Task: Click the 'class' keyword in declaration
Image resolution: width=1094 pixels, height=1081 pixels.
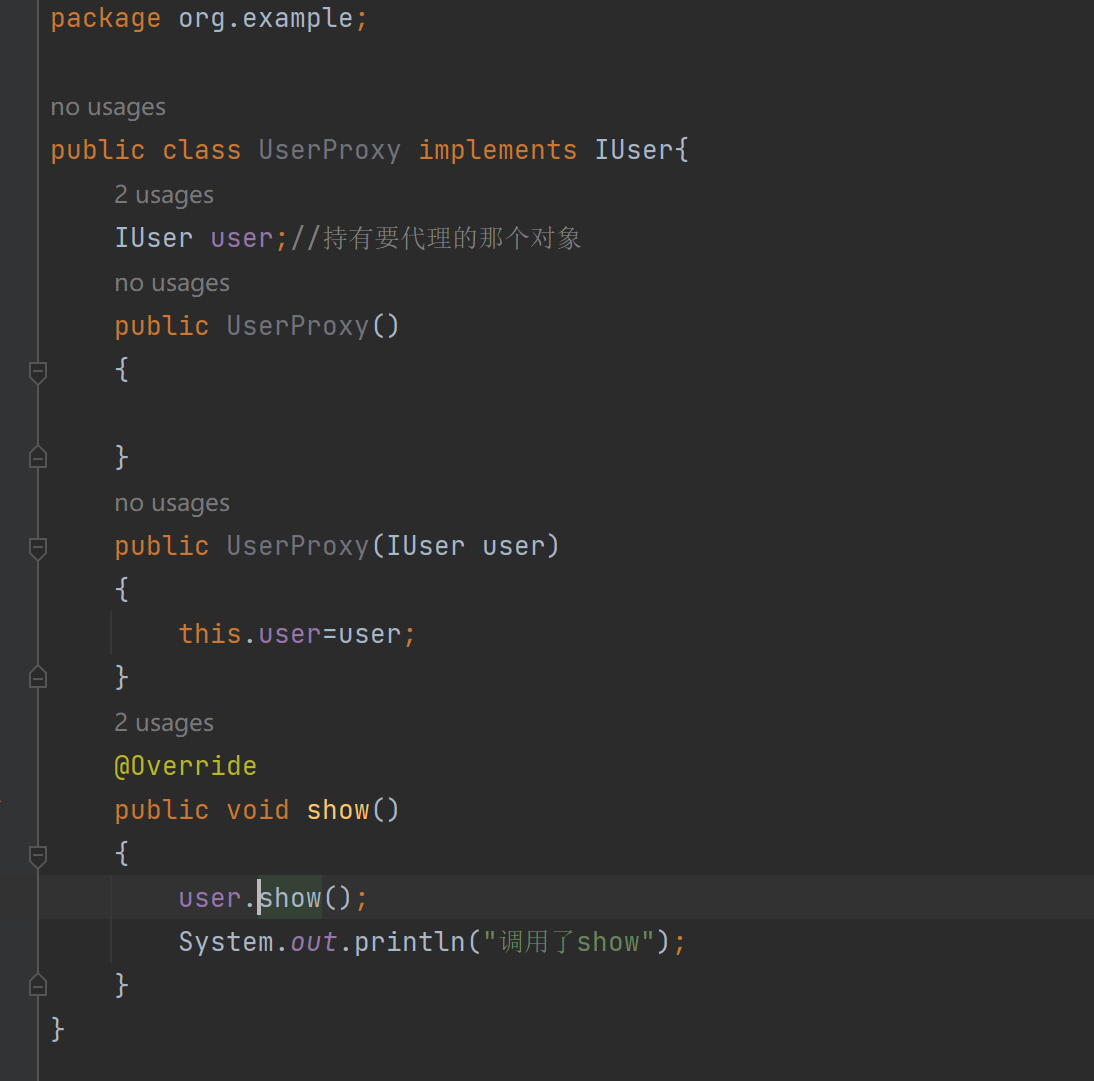Action: (x=202, y=150)
